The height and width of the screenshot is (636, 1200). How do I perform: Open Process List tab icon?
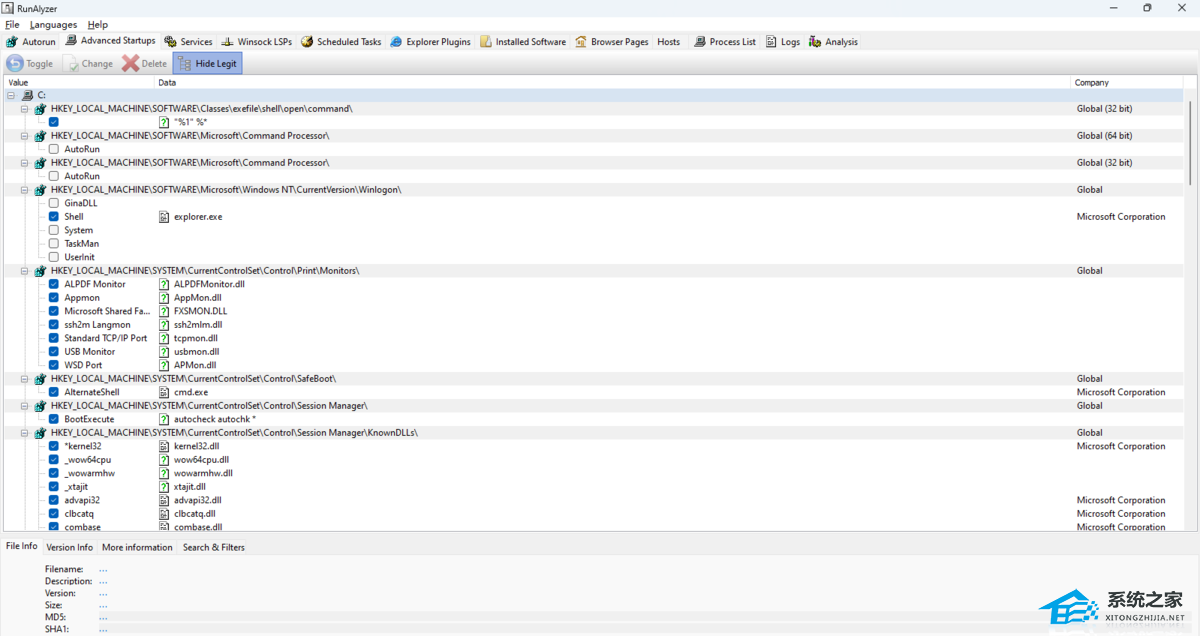[700, 42]
